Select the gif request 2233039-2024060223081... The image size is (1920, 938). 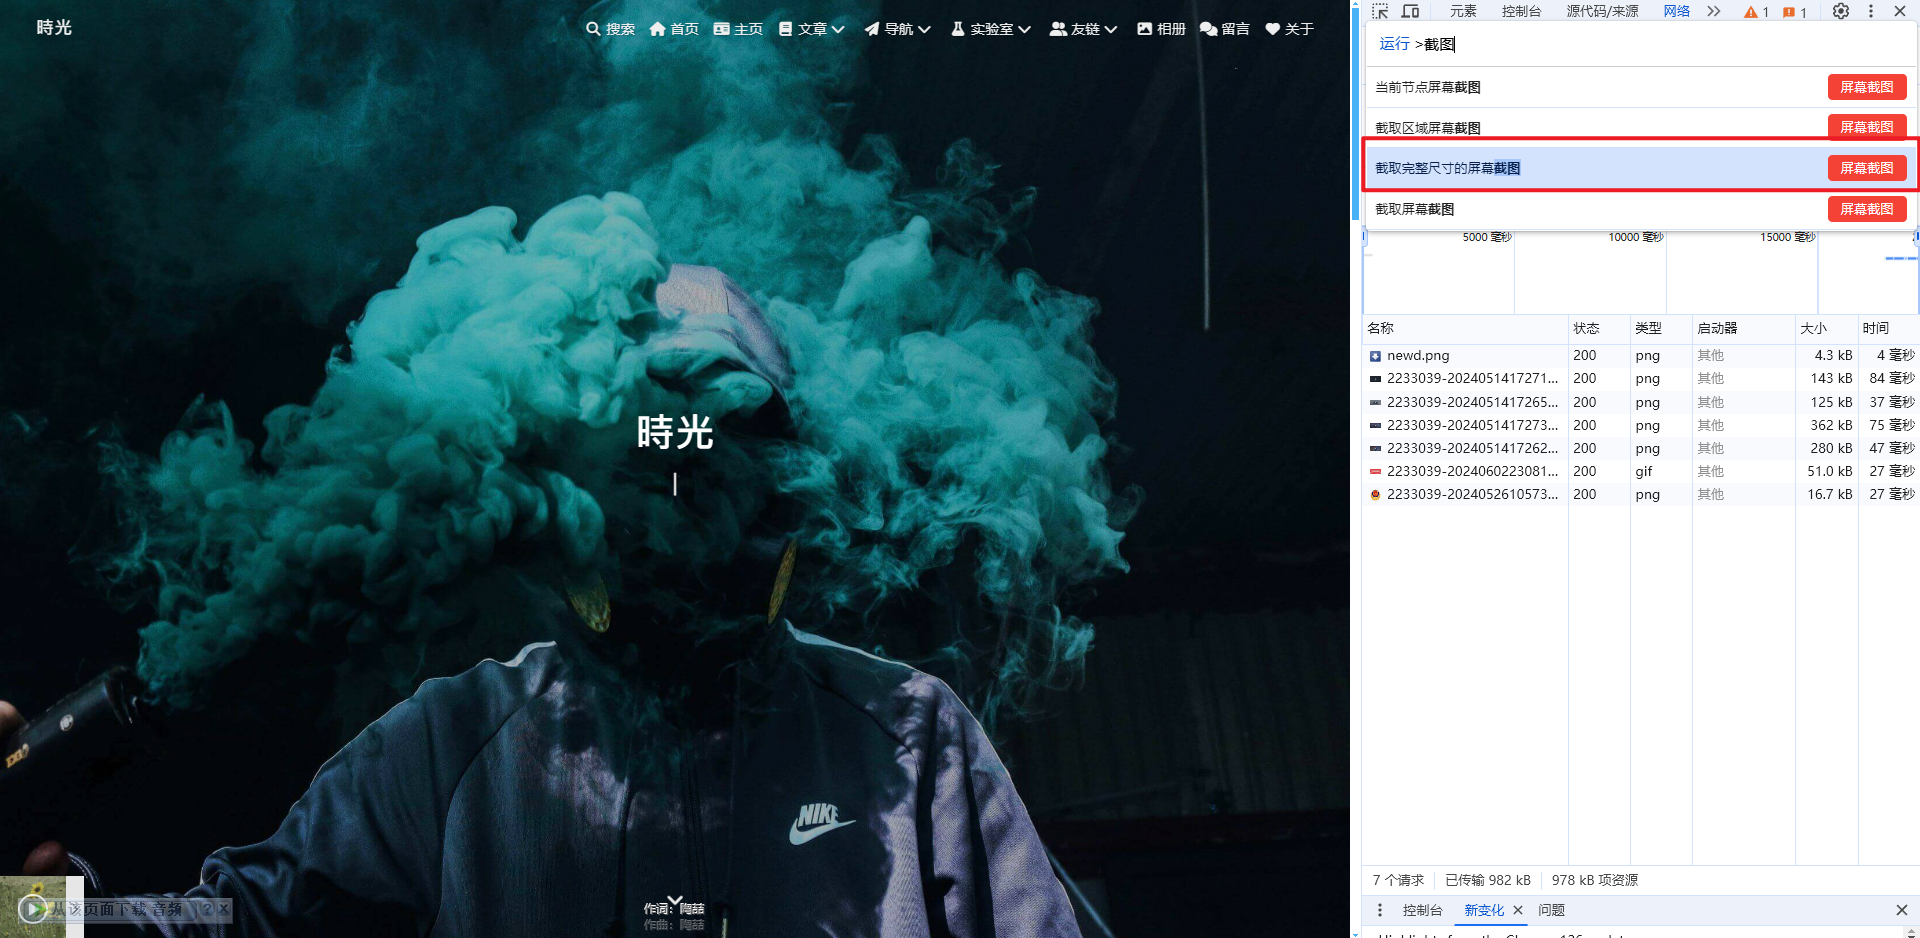1640,471
